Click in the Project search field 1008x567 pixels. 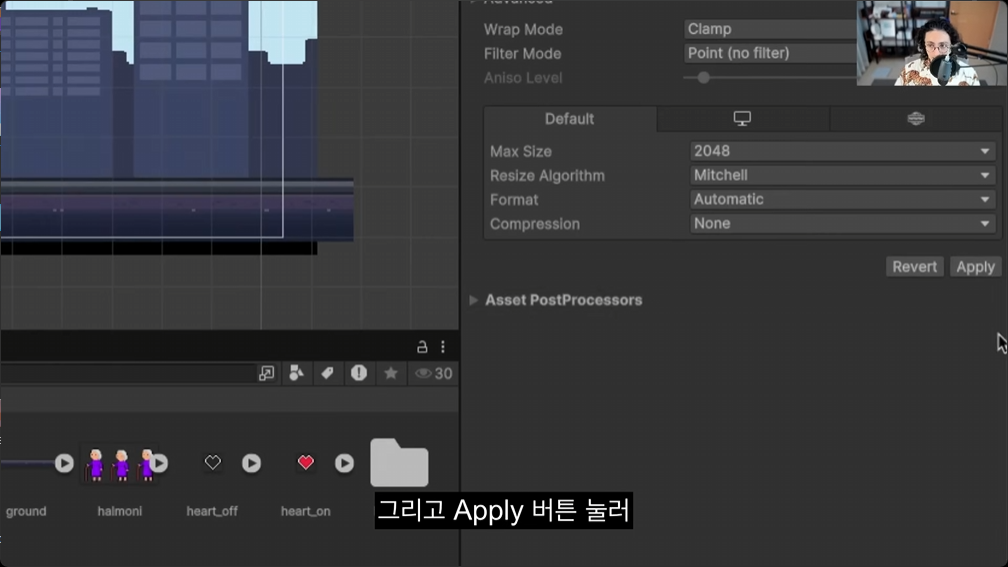[x=127, y=374]
